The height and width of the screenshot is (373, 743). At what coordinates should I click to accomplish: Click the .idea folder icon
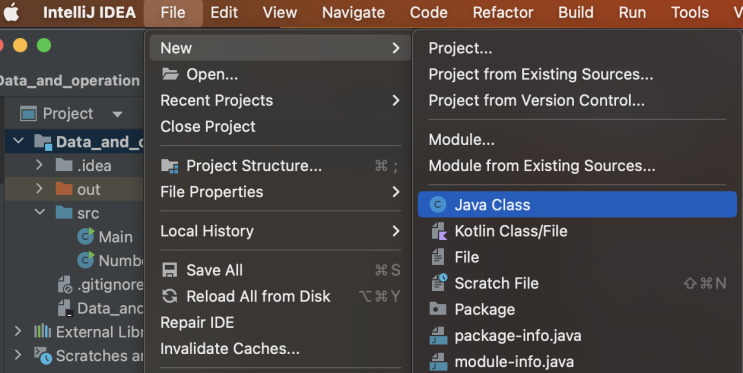[64, 165]
